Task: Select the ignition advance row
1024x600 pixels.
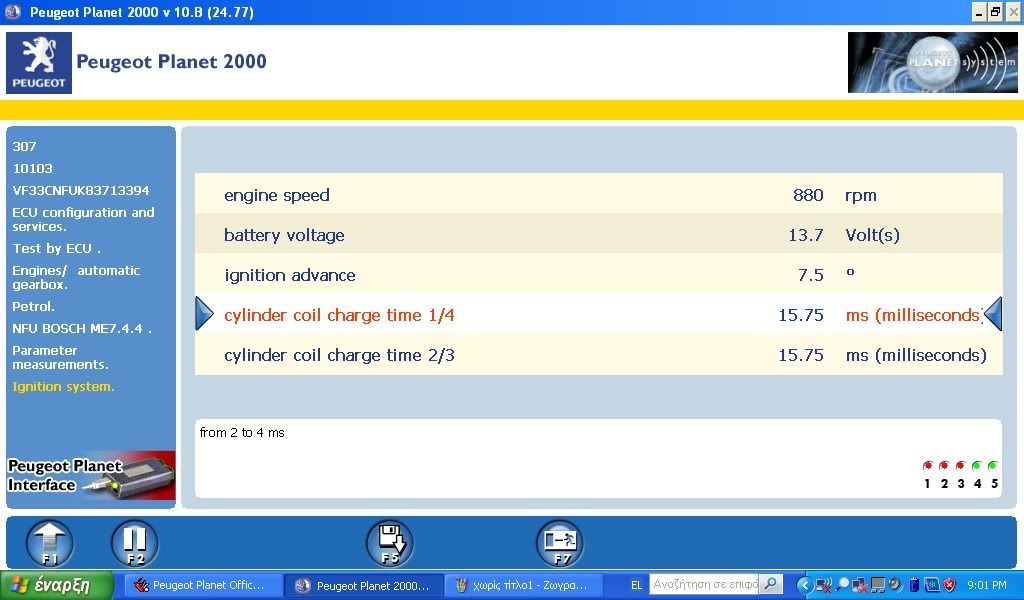Action: coord(598,274)
